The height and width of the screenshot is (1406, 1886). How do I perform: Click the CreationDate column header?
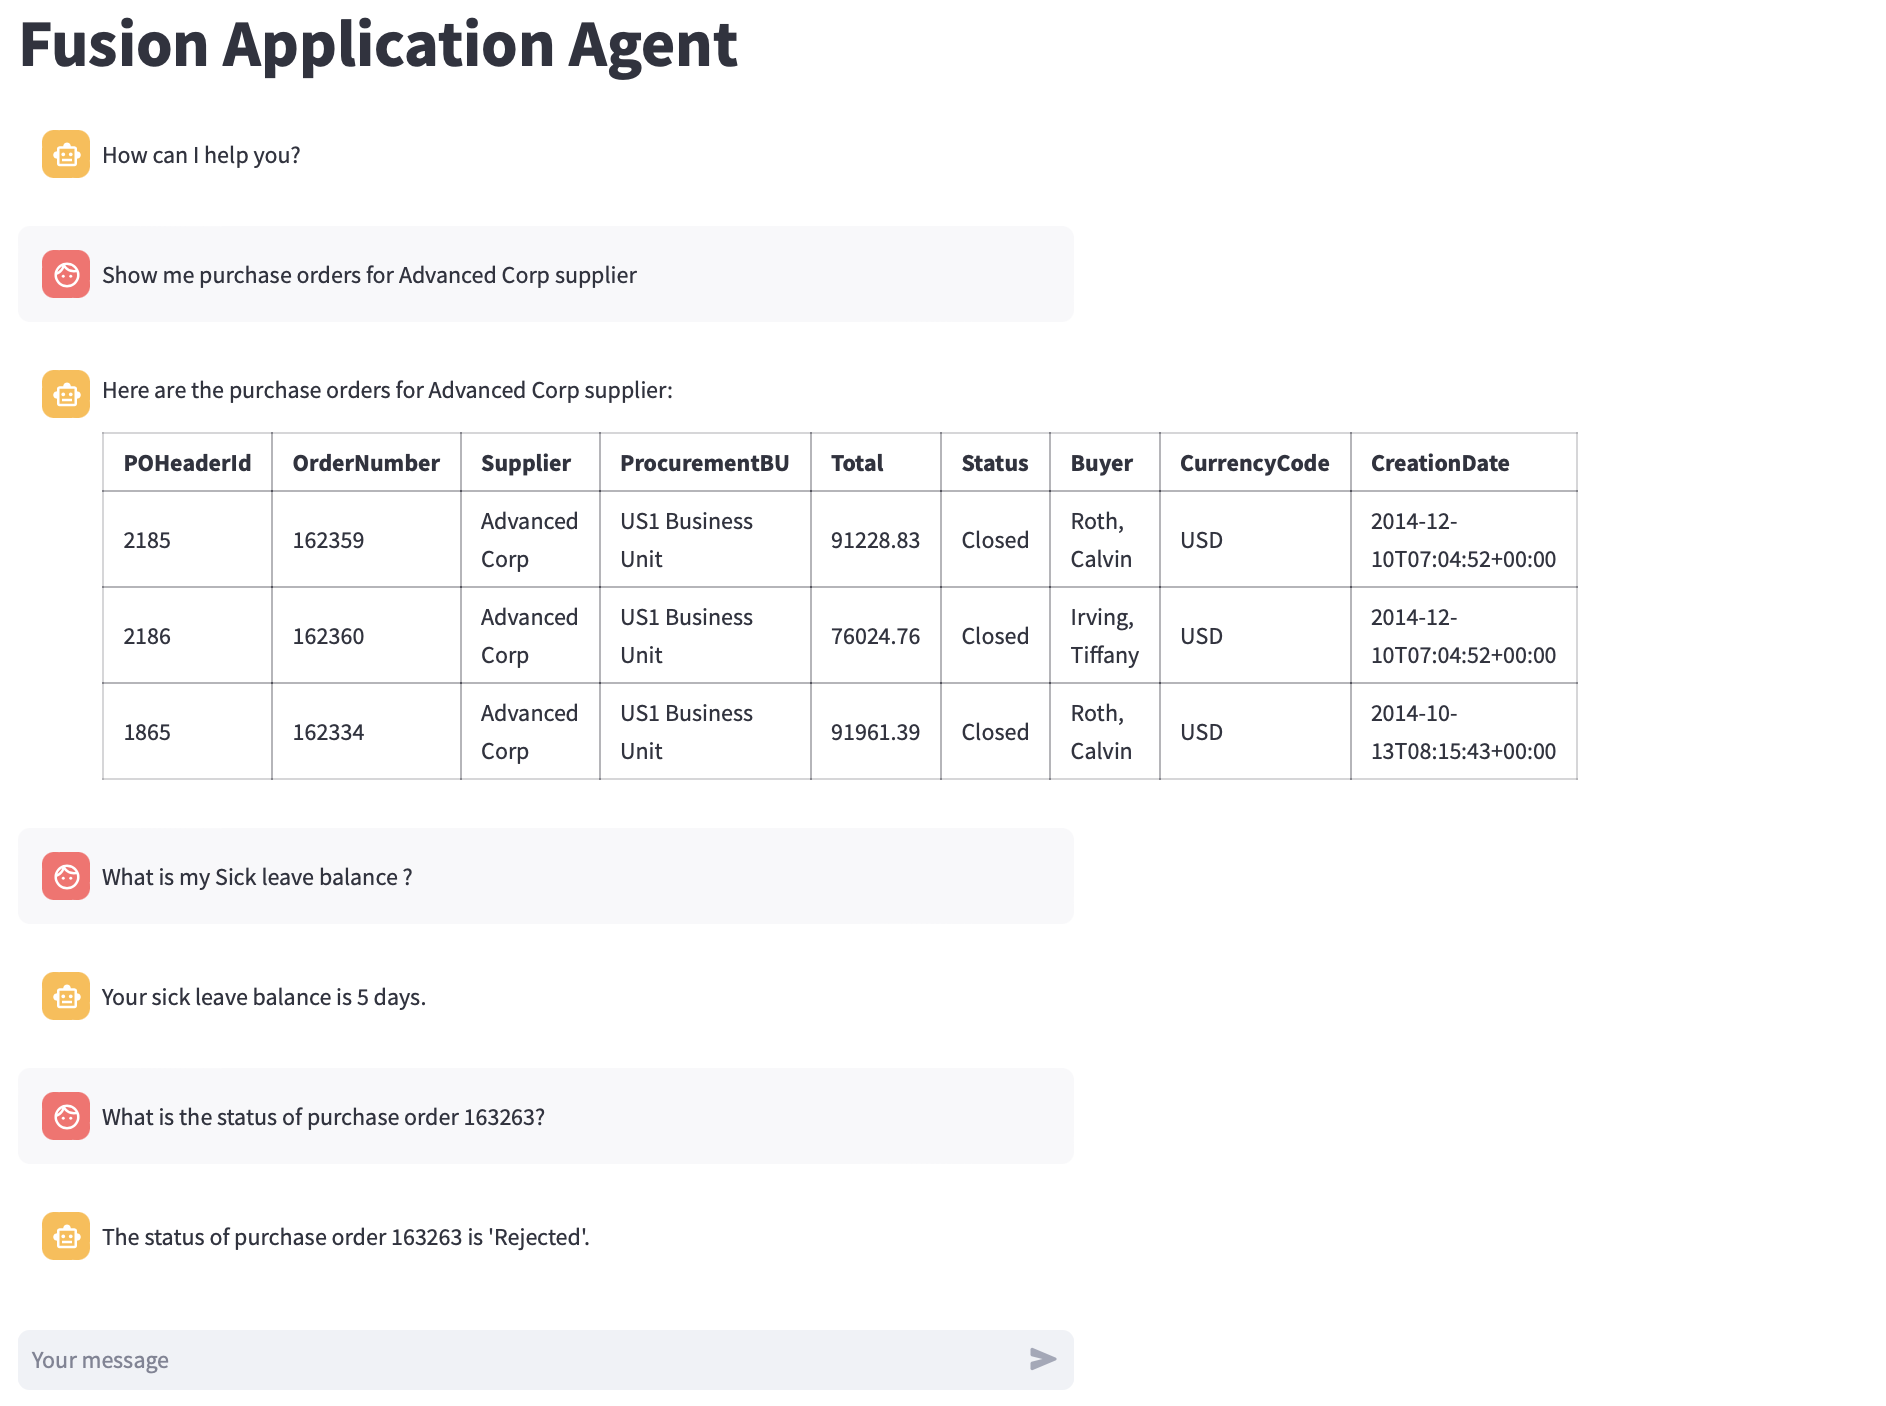click(1440, 462)
